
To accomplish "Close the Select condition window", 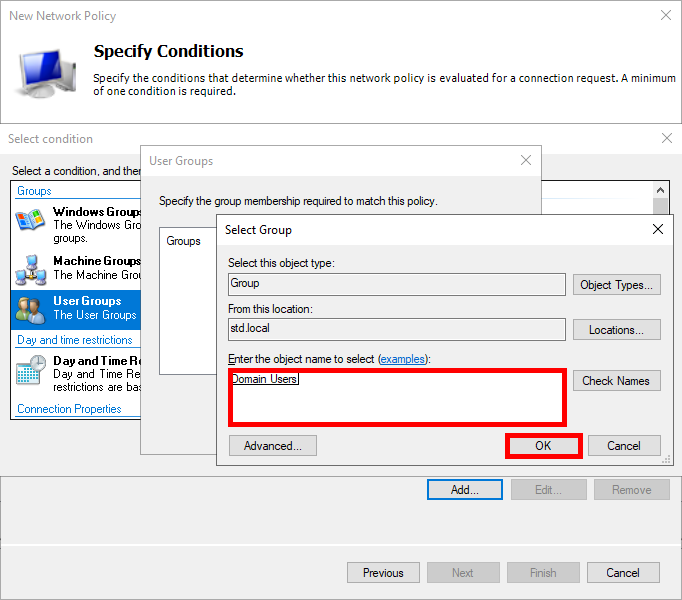I will tap(667, 138).
